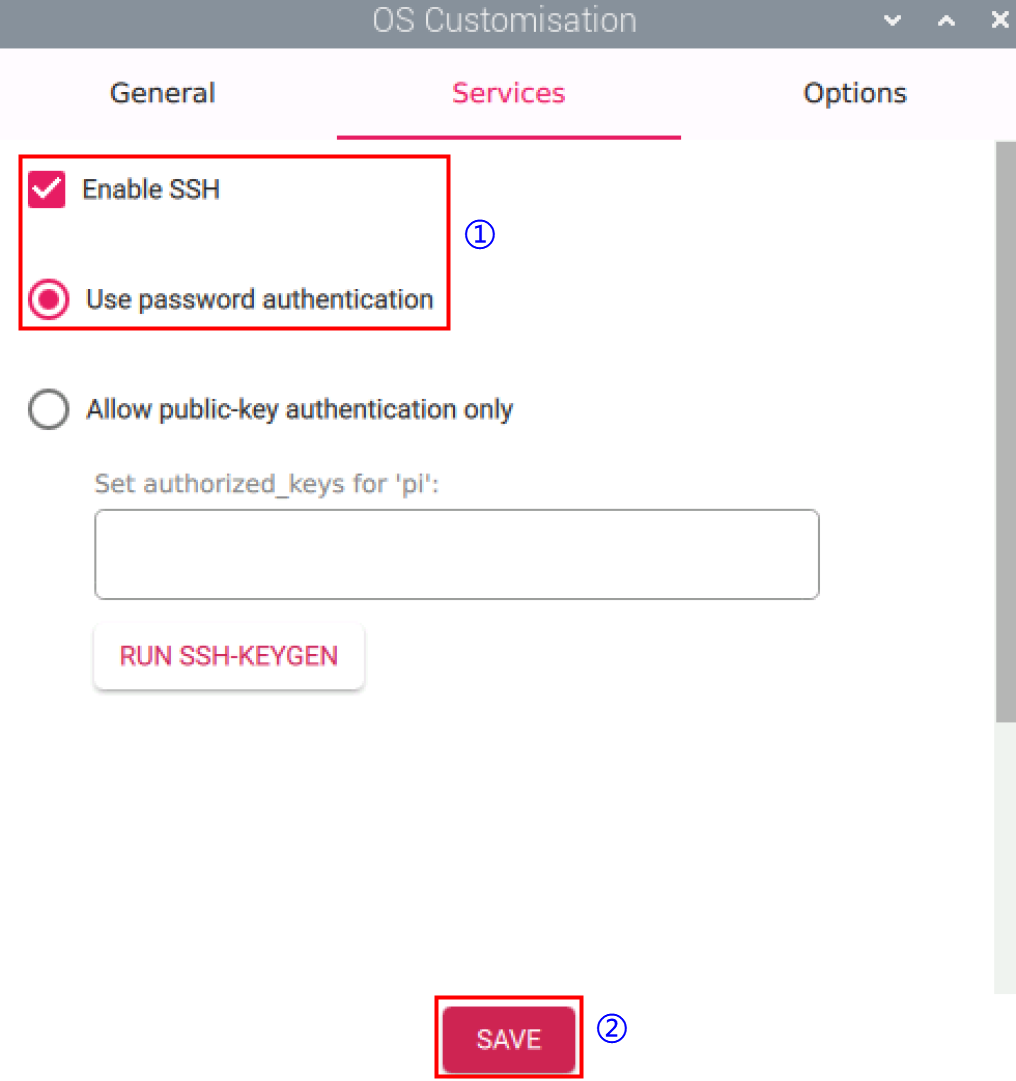The width and height of the screenshot is (1016, 1081).
Task: Select the Use password authentication radio button
Action: coord(49,299)
